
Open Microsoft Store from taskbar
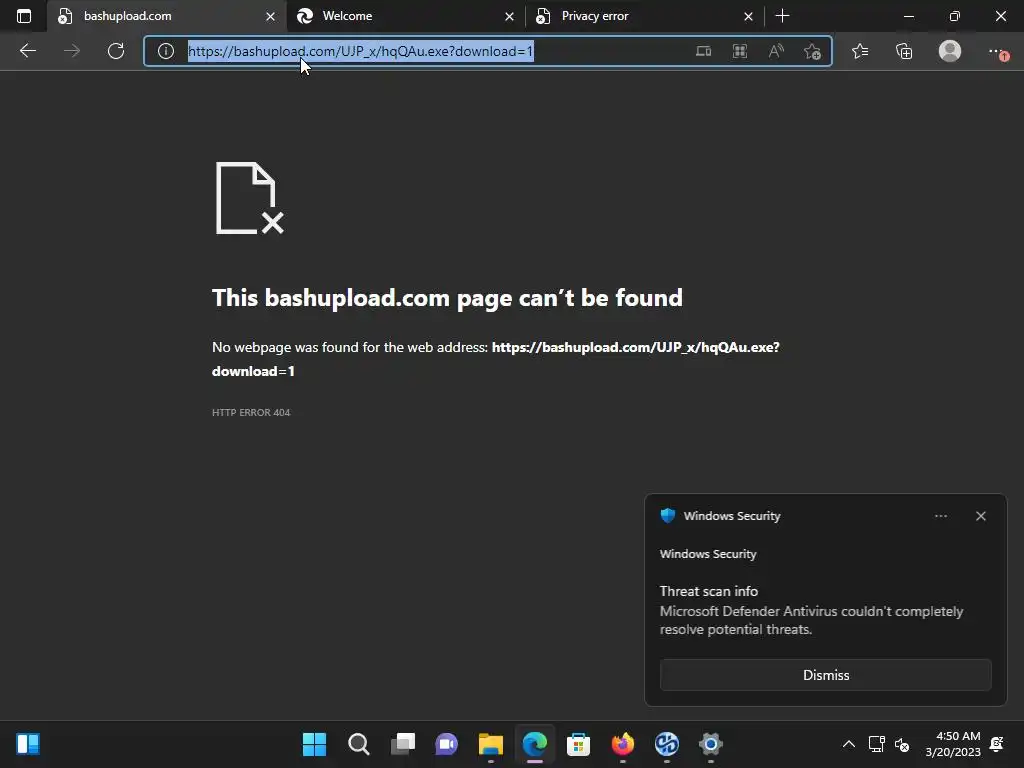click(578, 744)
